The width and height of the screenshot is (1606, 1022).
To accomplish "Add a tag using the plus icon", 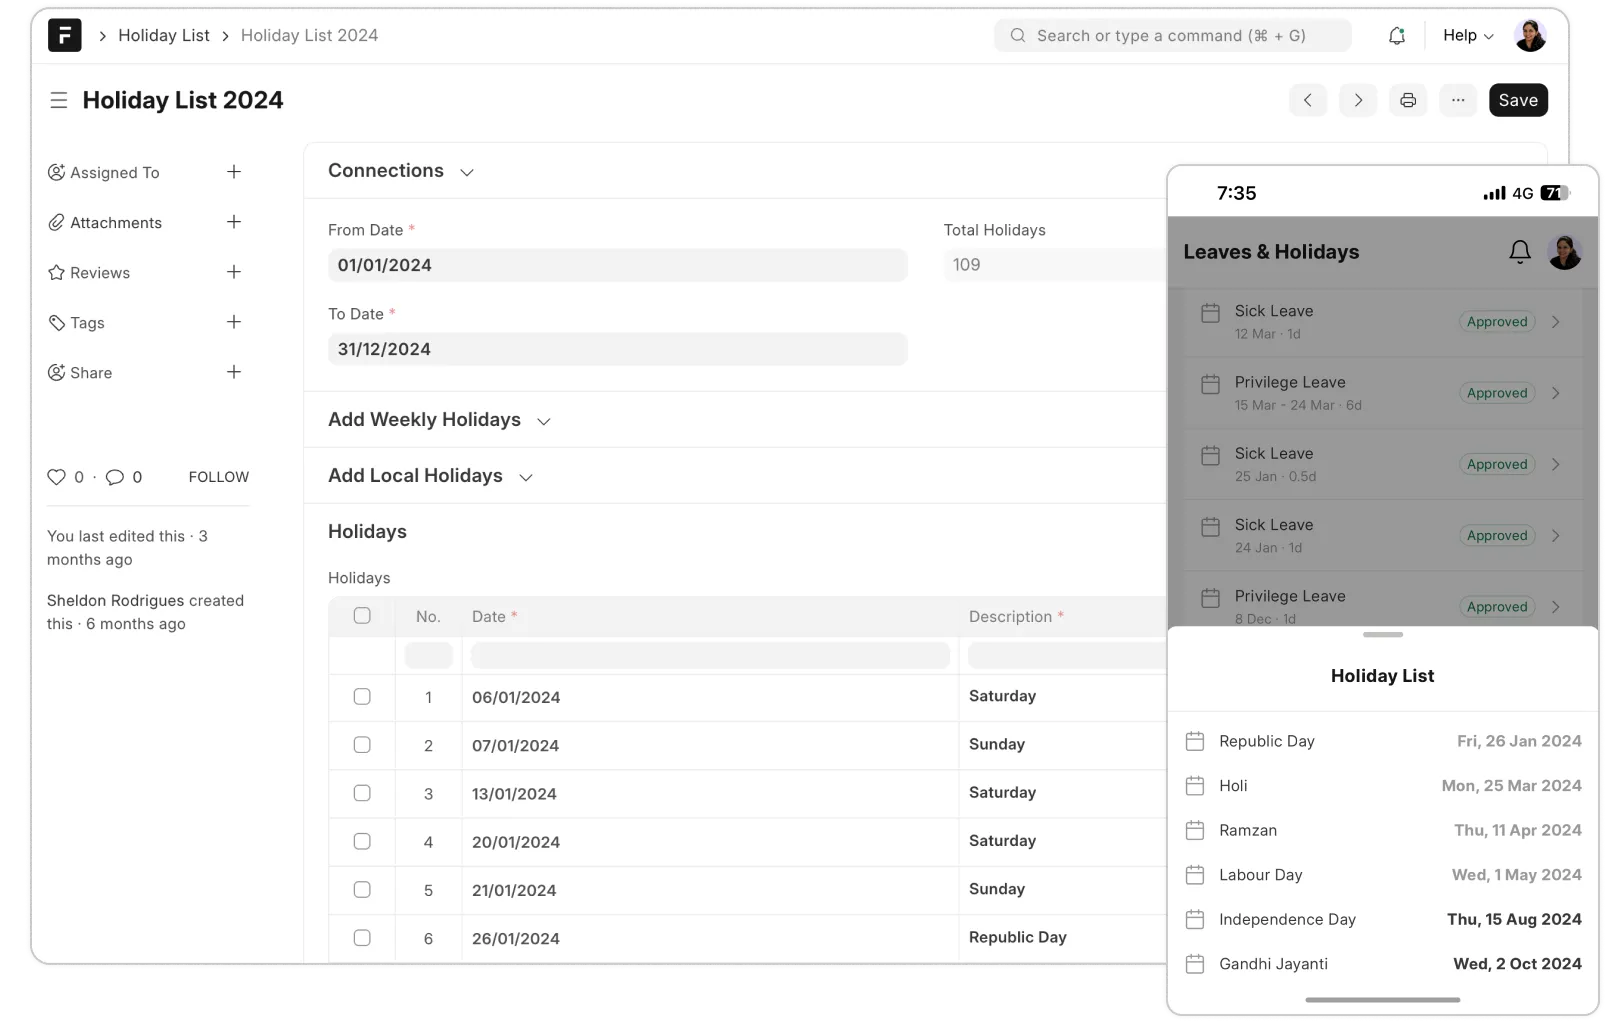I will click(x=234, y=322).
